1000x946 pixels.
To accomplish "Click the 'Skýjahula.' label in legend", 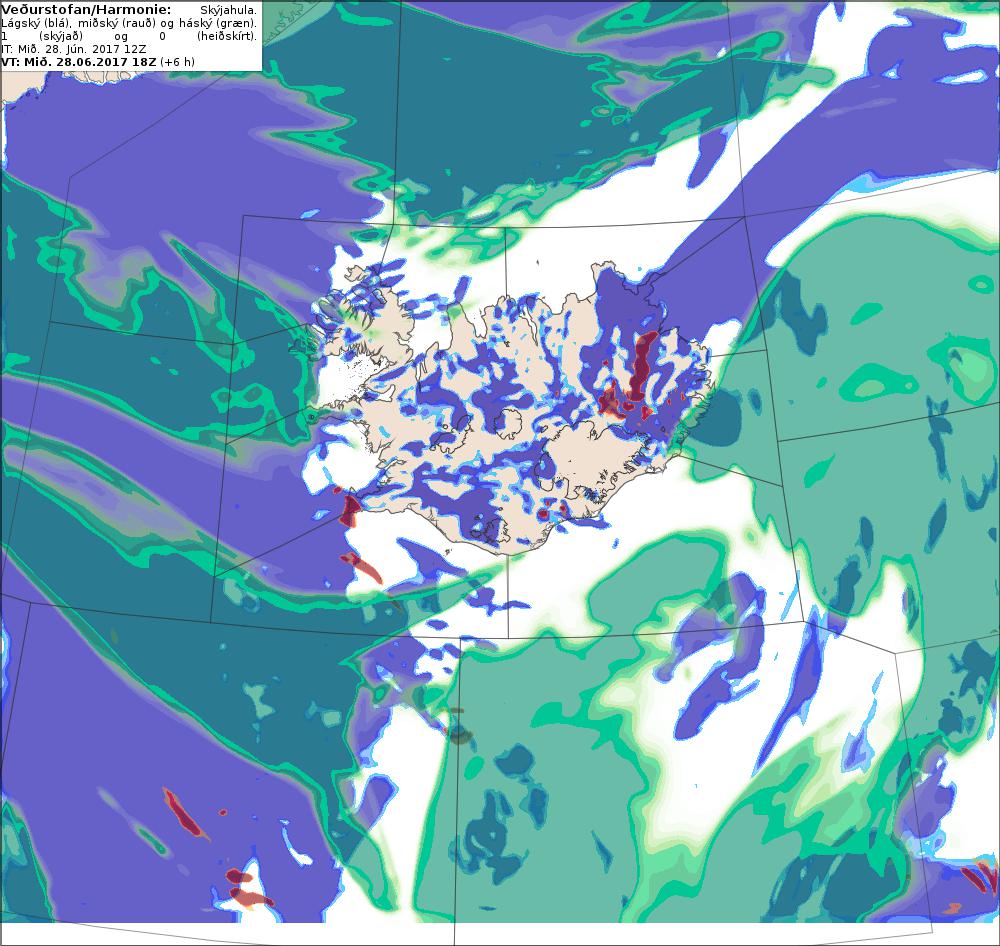I will (228, 11).
